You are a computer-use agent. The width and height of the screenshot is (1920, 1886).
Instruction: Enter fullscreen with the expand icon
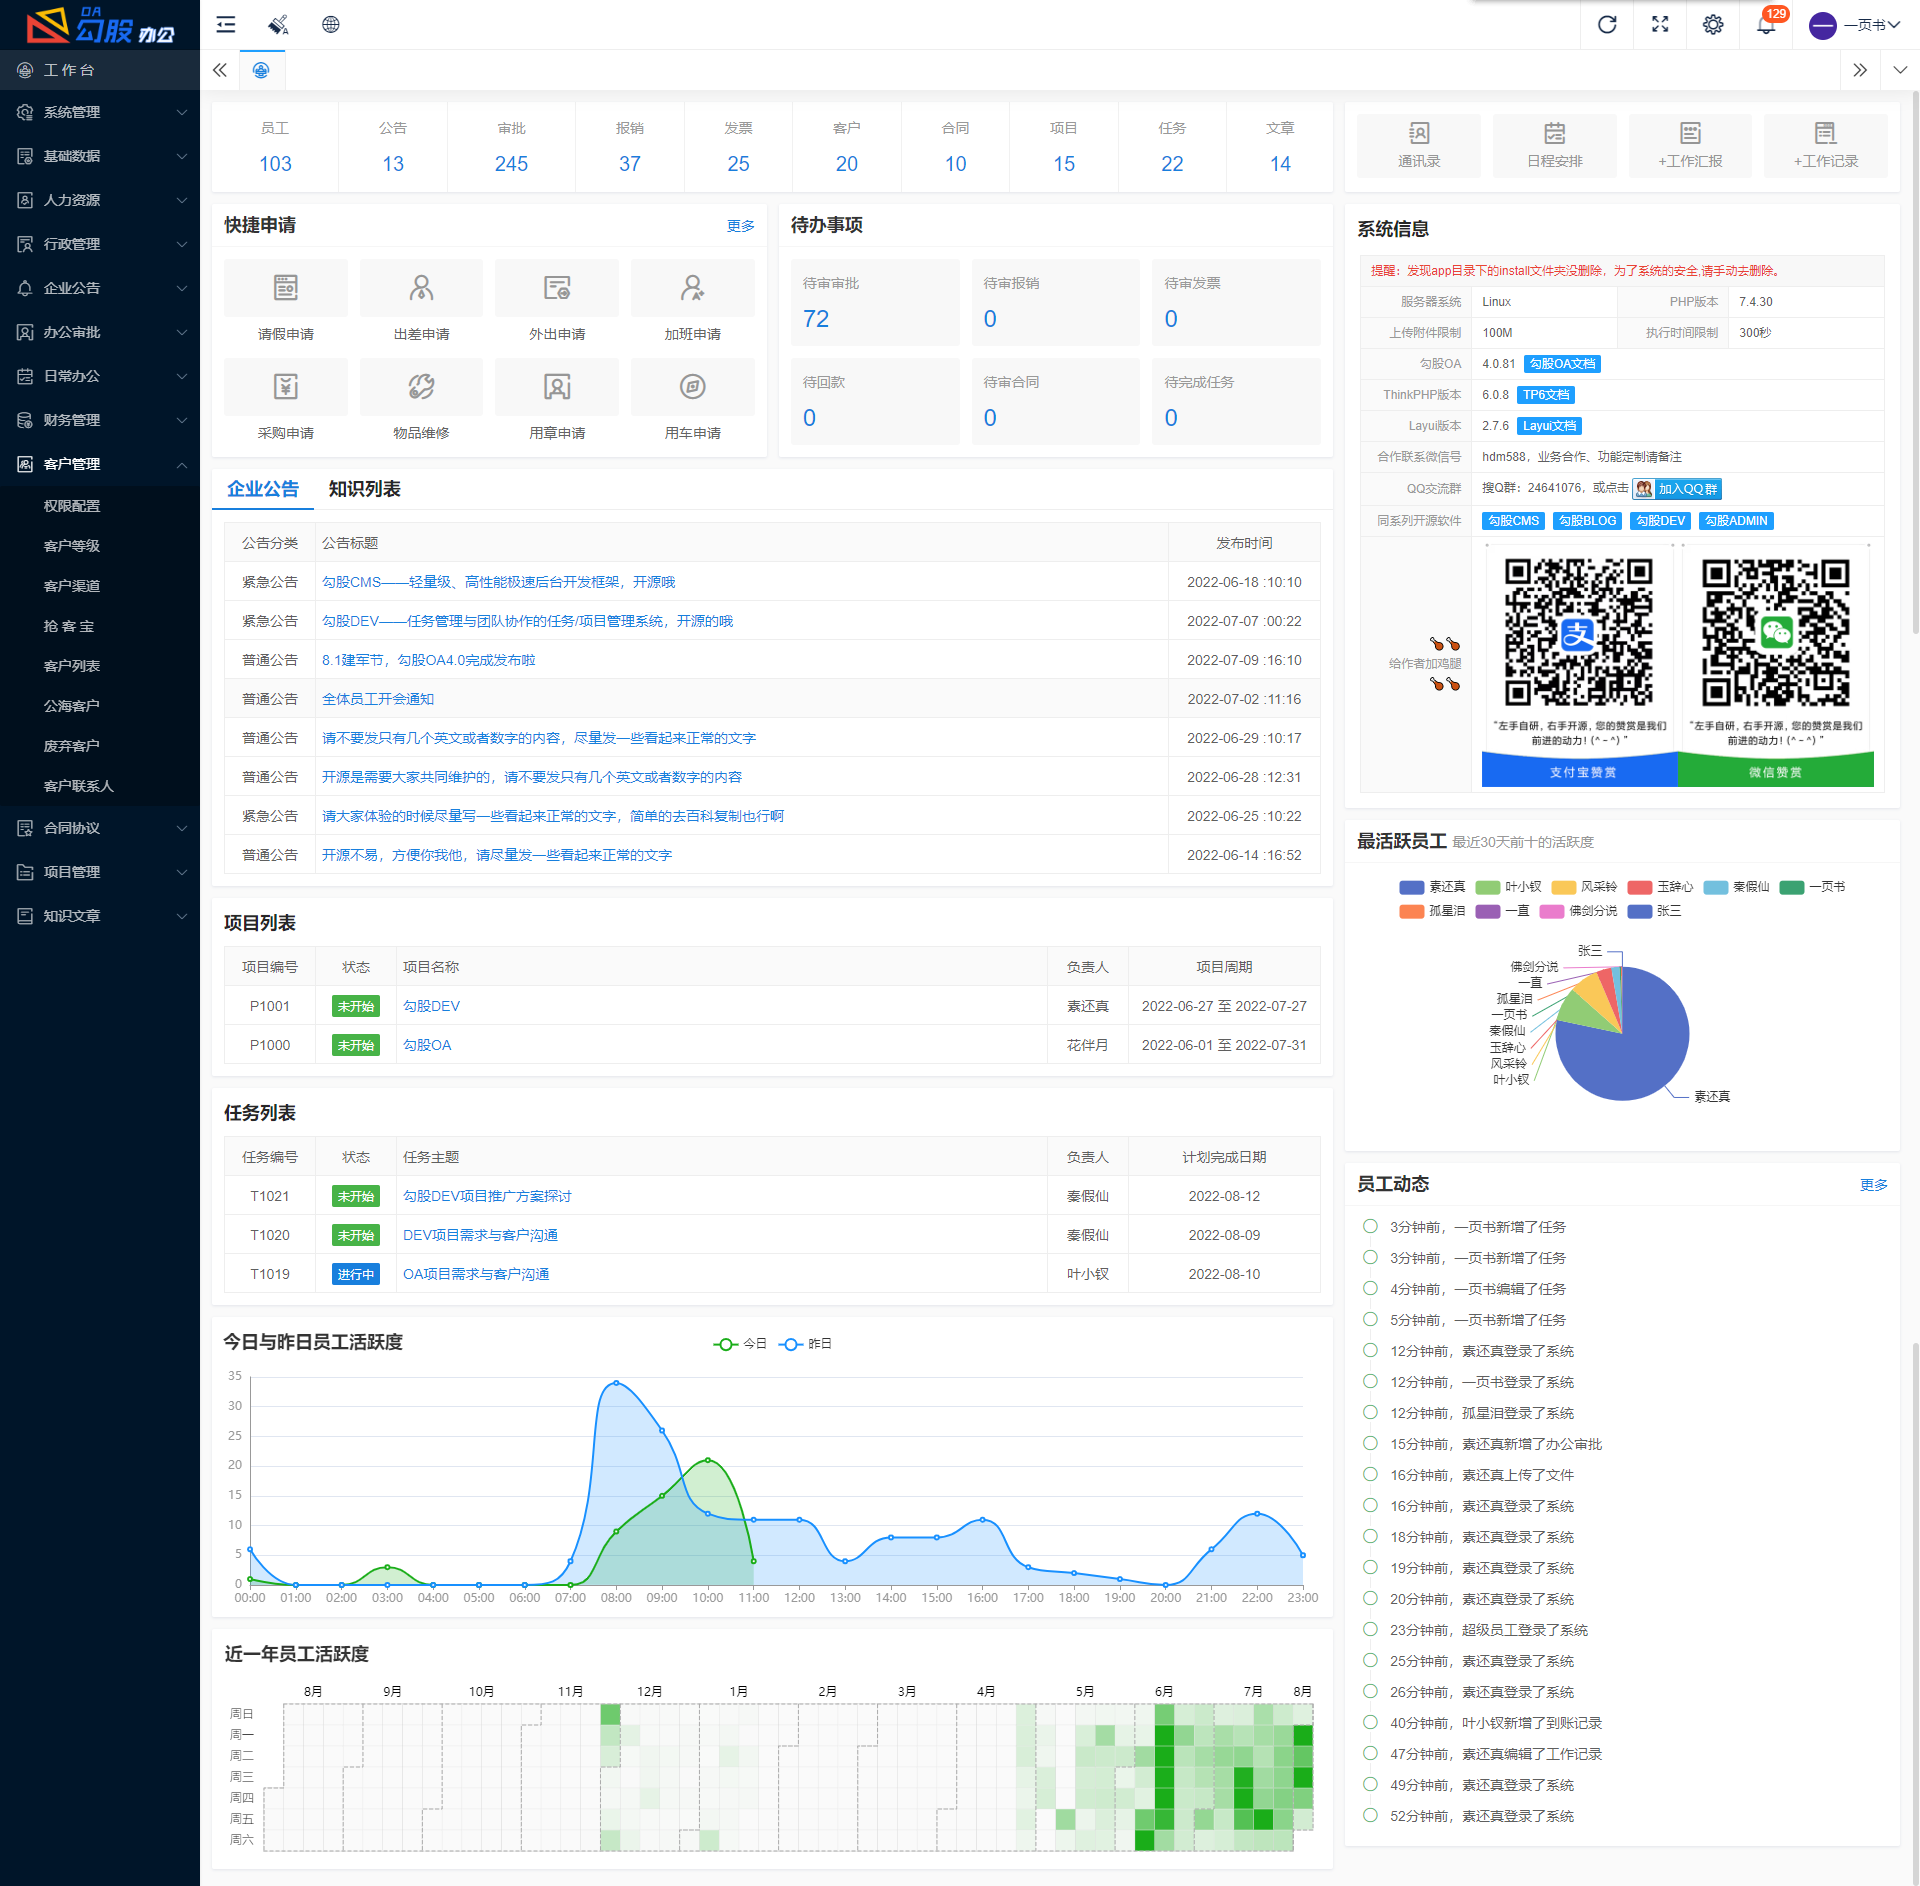[1659, 25]
